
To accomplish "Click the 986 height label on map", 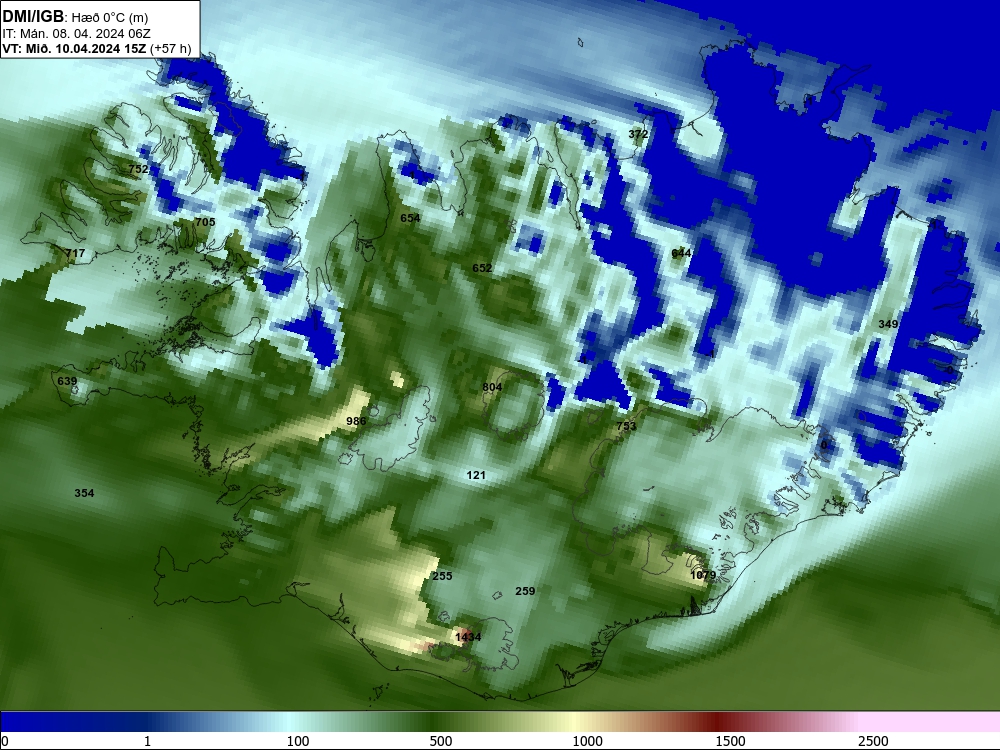I will 356,421.
